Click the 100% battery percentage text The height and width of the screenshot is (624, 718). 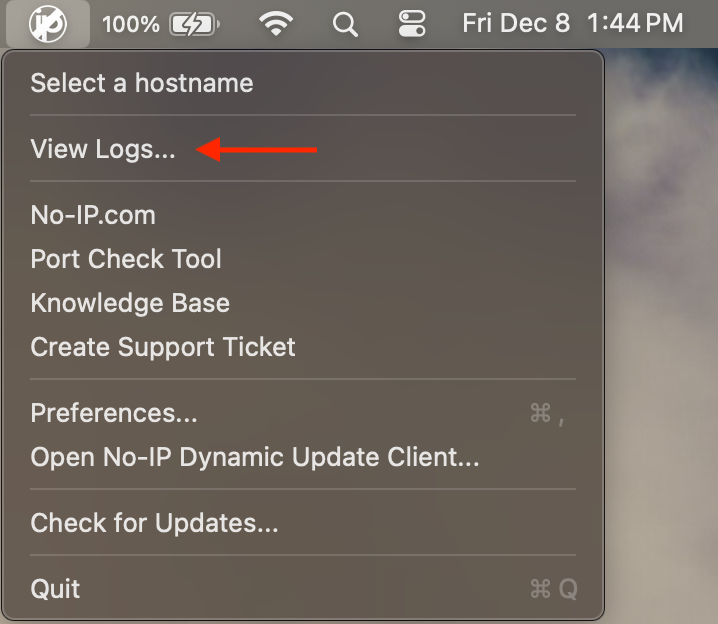[x=131, y=24]
